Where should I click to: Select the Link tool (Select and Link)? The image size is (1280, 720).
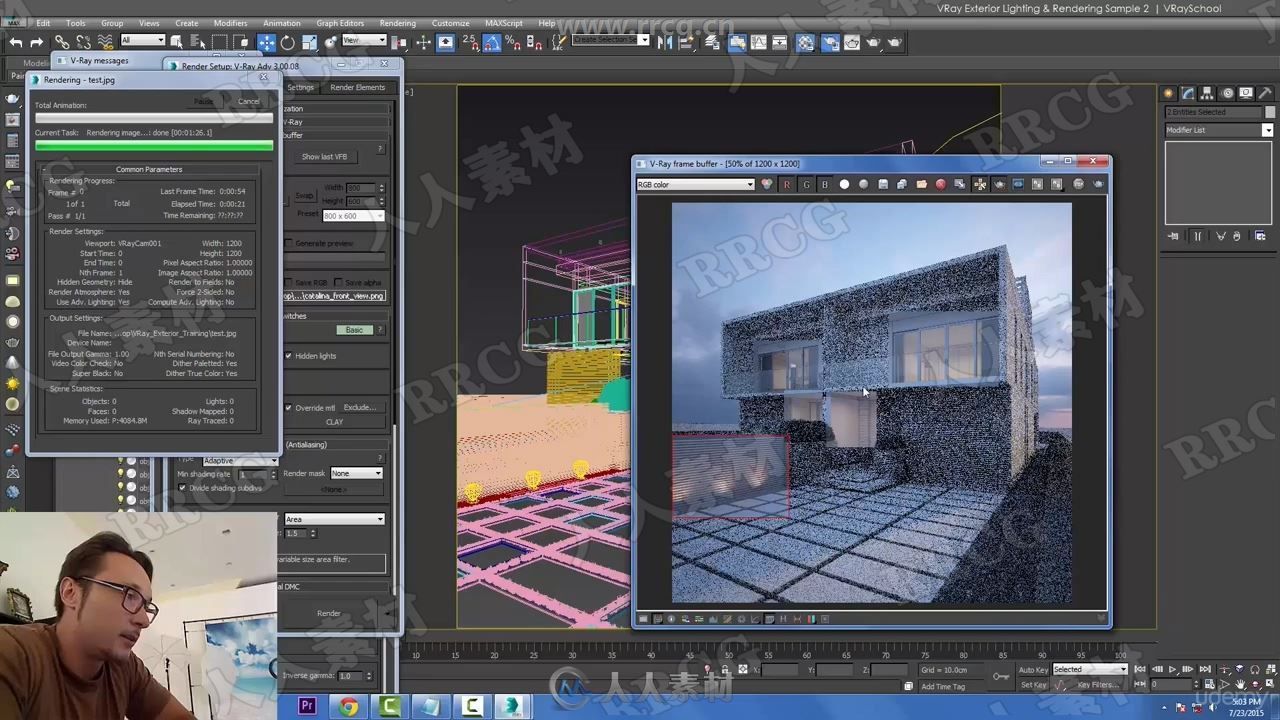62,42
